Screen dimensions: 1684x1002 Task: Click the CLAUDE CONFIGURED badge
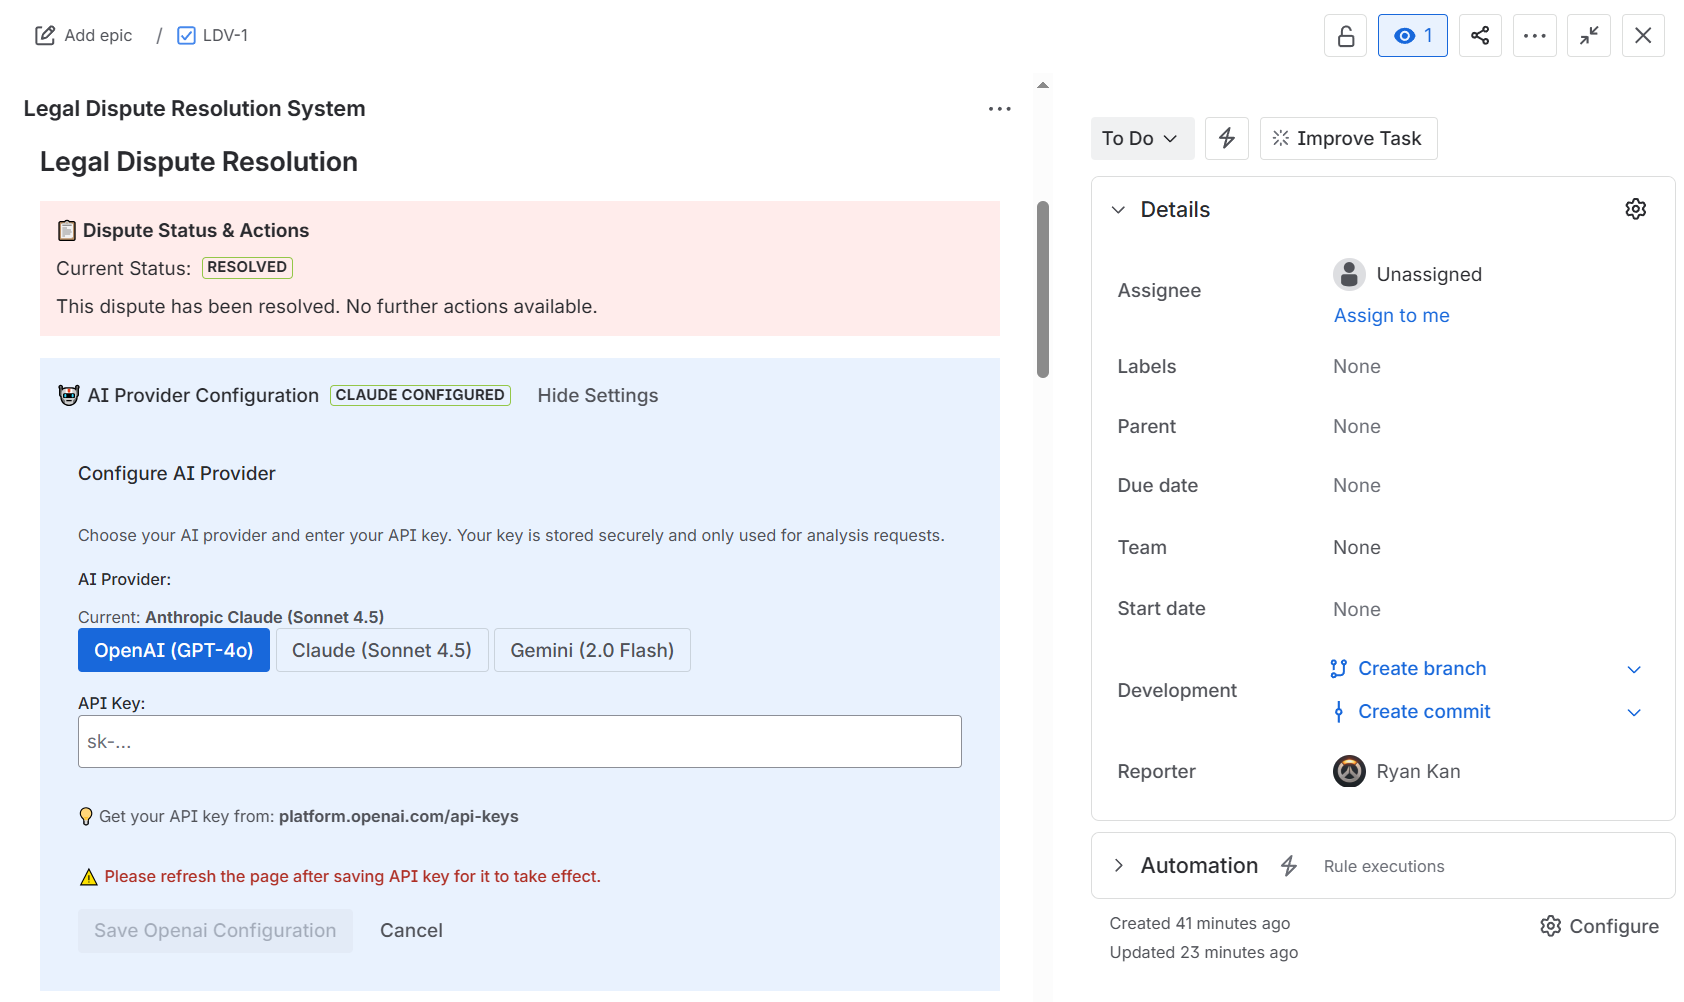[420, 396]
